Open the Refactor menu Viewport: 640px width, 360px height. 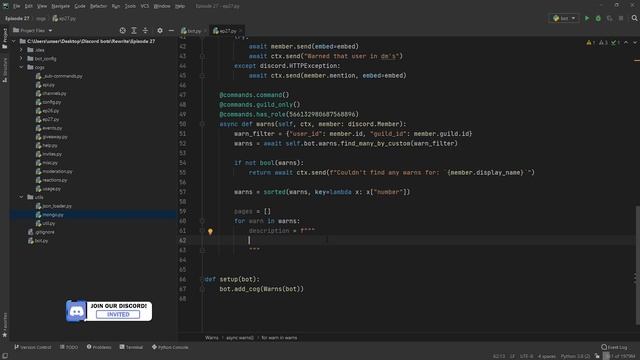[x=98, y=6]
